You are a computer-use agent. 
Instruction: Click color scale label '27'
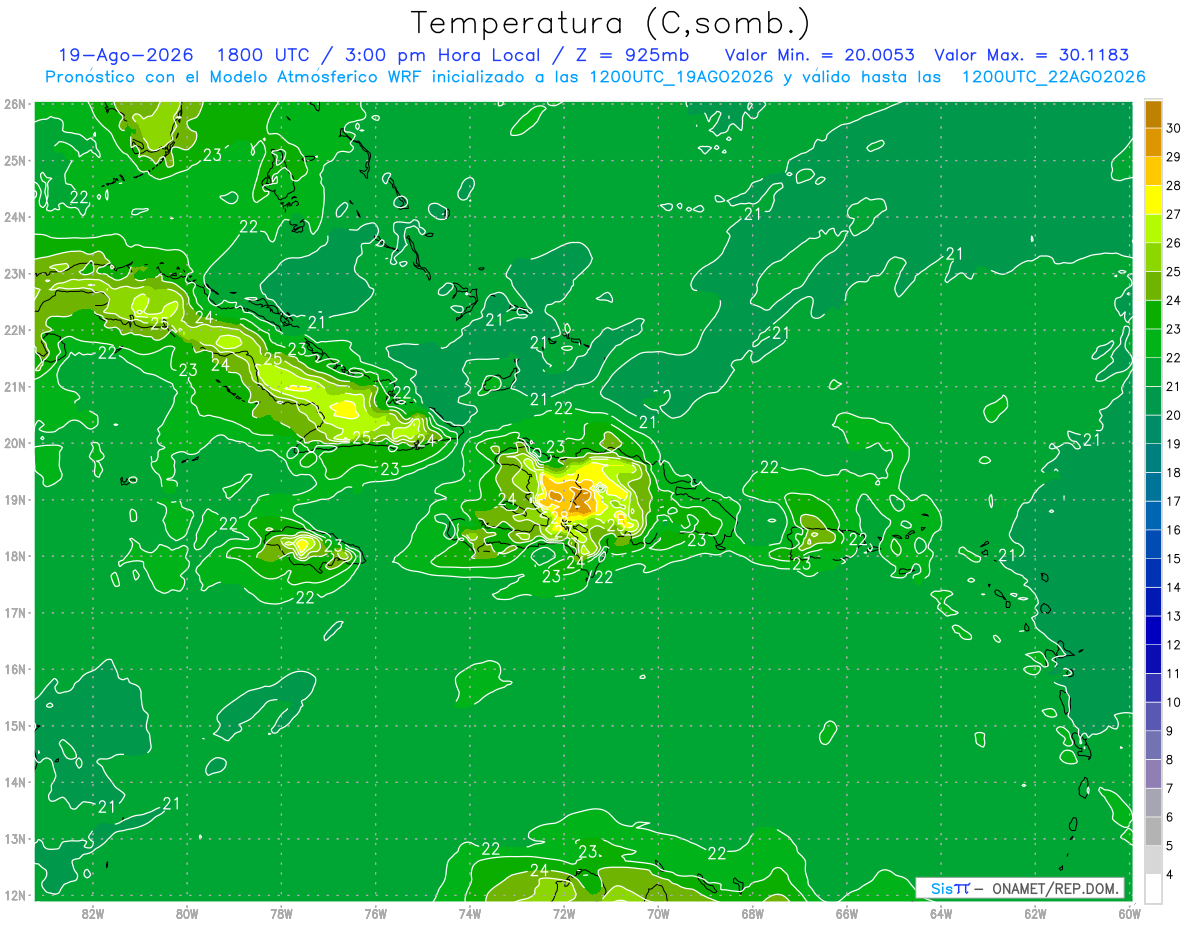1174,214
